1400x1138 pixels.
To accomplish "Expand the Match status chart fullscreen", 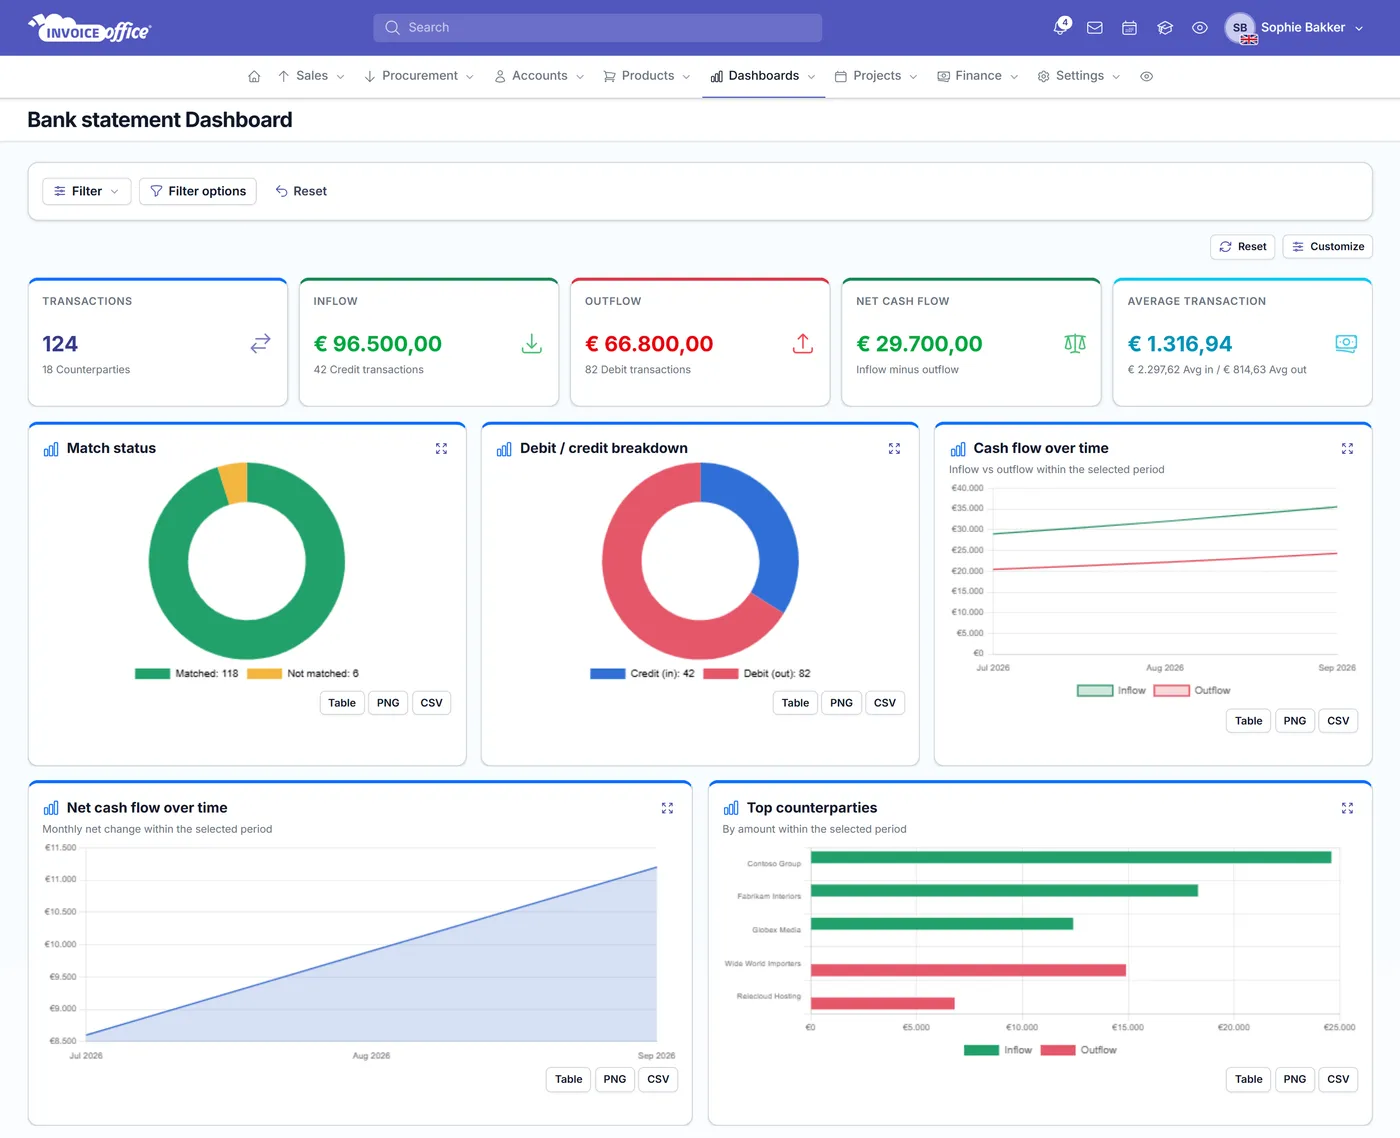I will (441, 449).
